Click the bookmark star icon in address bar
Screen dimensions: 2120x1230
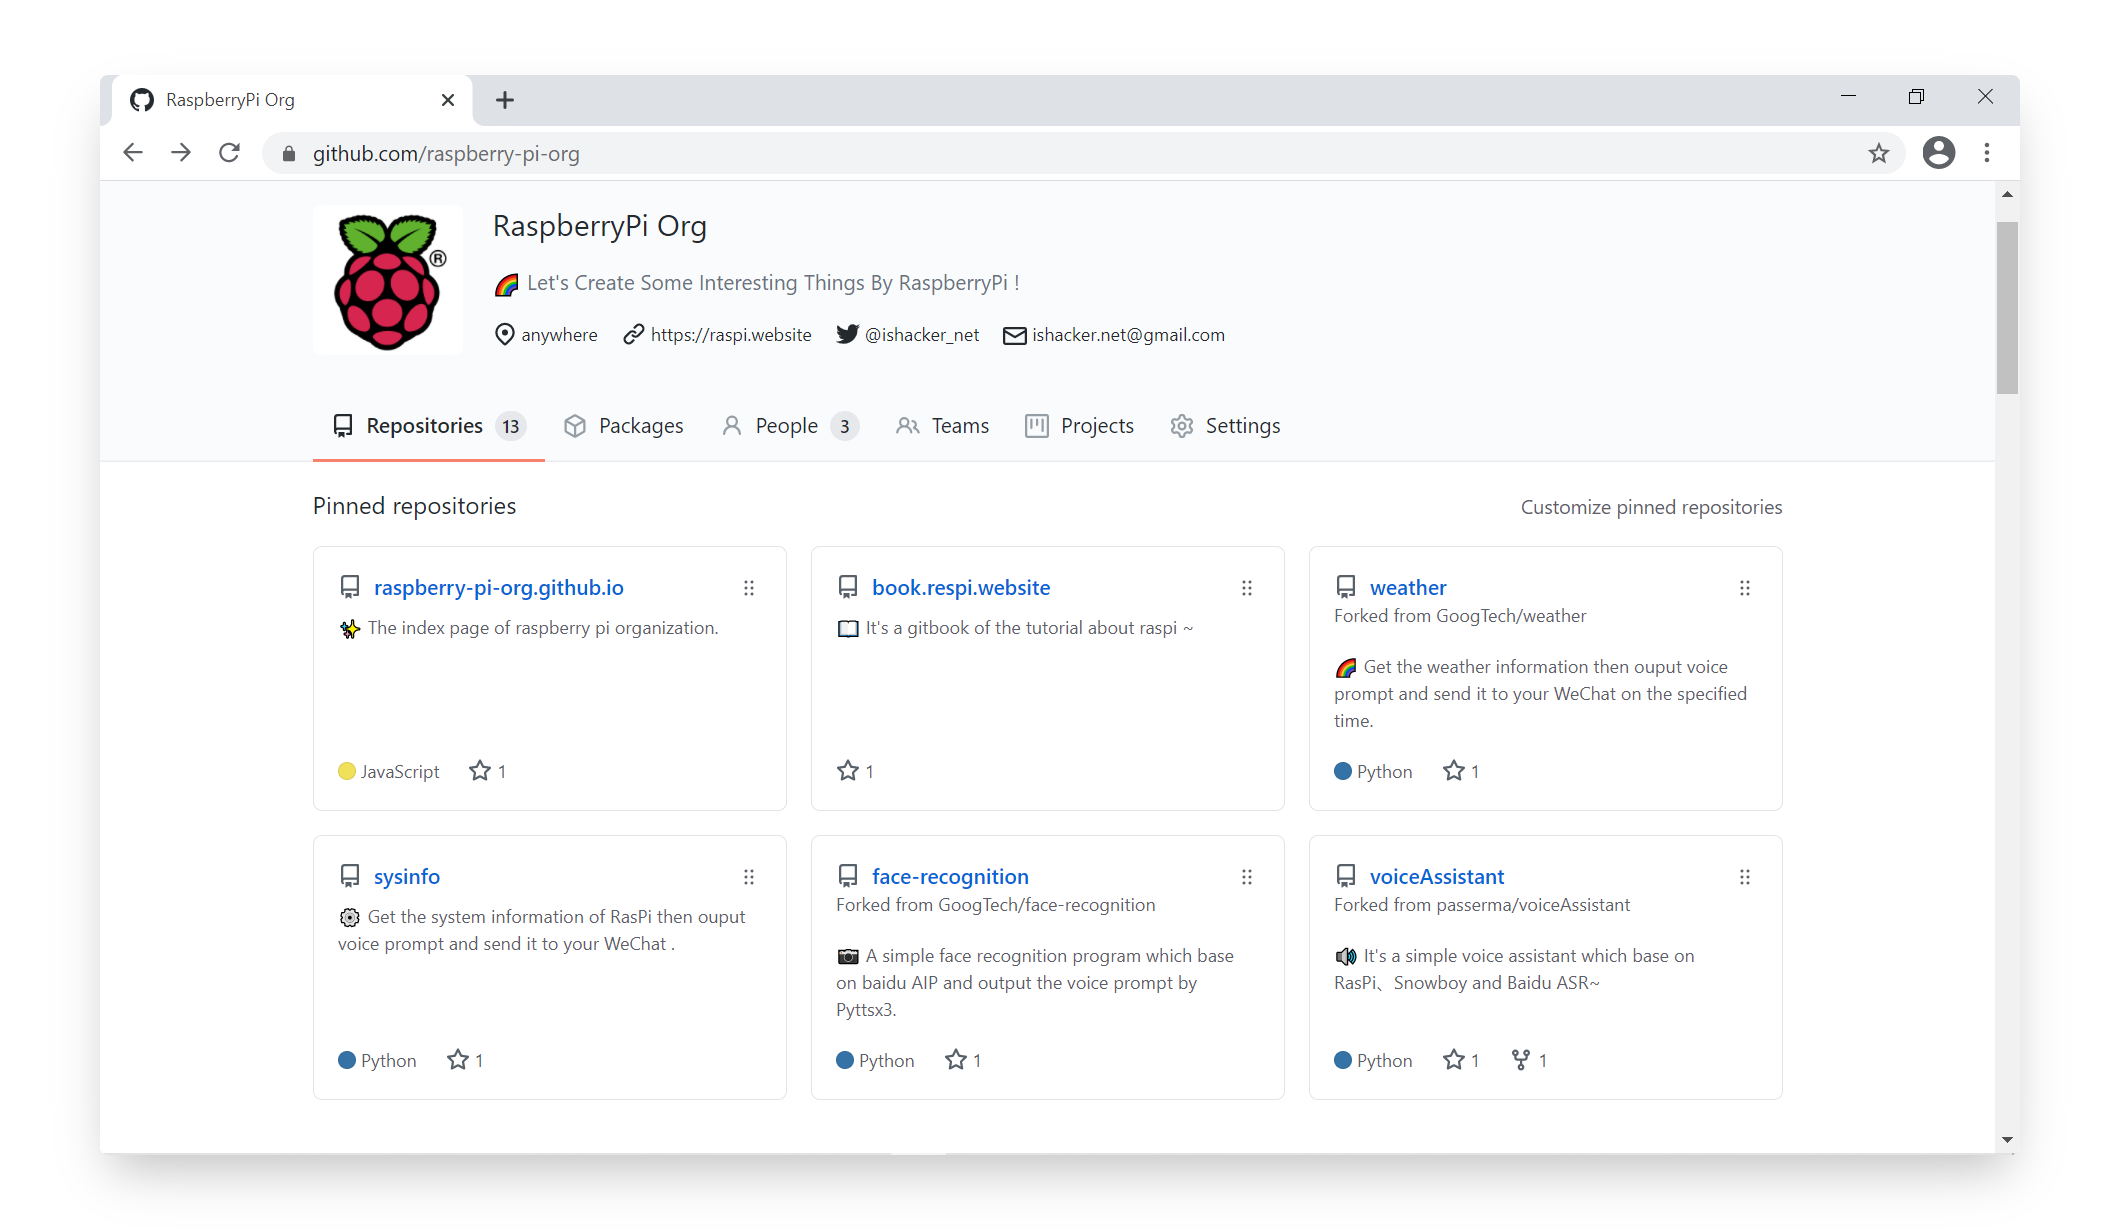pos(1878,153)
